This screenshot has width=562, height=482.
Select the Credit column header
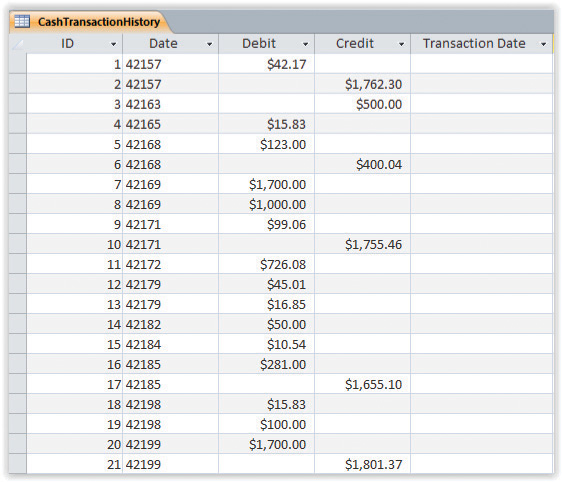[x=362, y=44]
